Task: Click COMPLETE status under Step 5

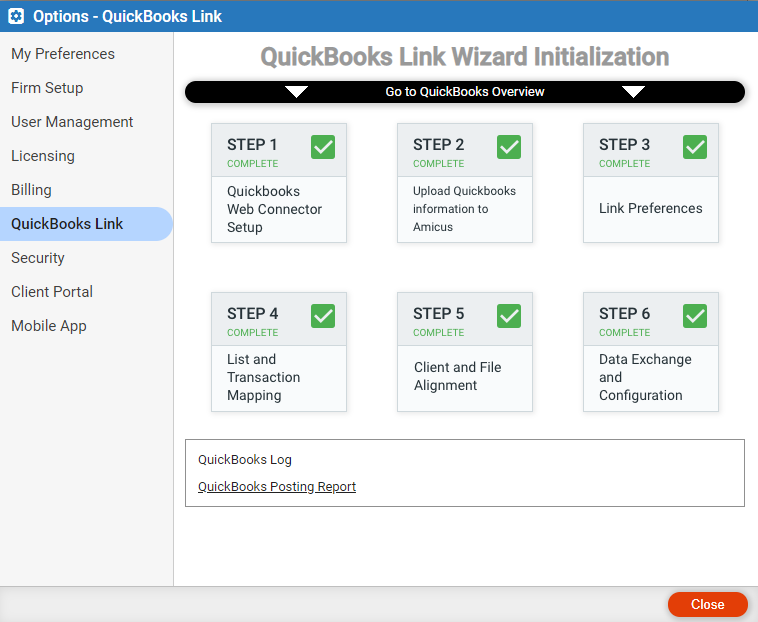Action: (x=438, y=333)
